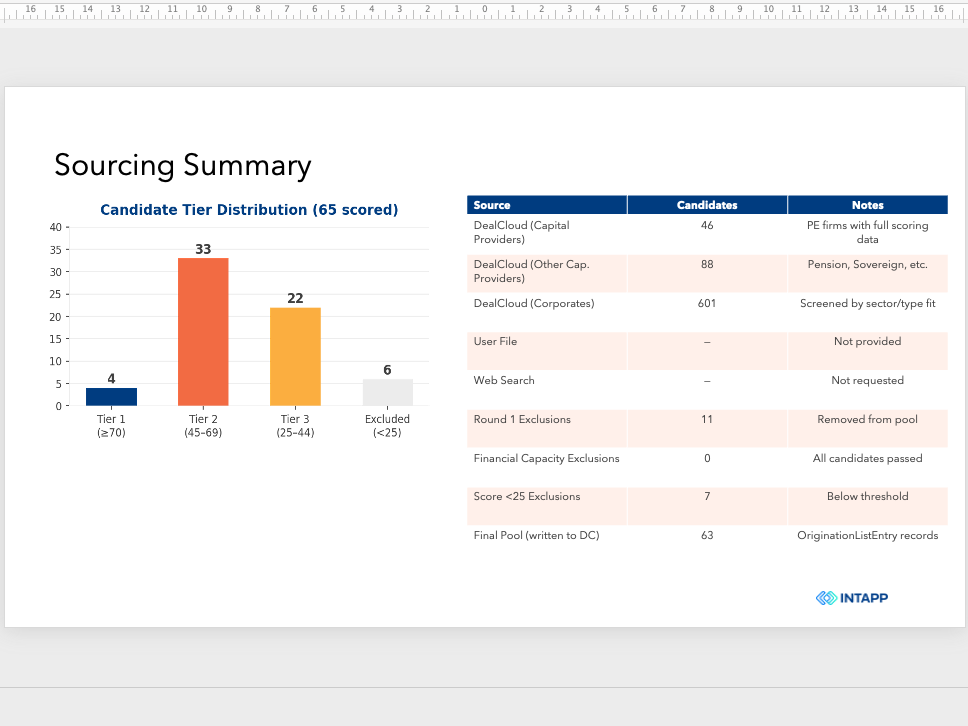Click the Intapp logo on slide
The width and height of the screenshot is (968, 726).
point(852,598)
